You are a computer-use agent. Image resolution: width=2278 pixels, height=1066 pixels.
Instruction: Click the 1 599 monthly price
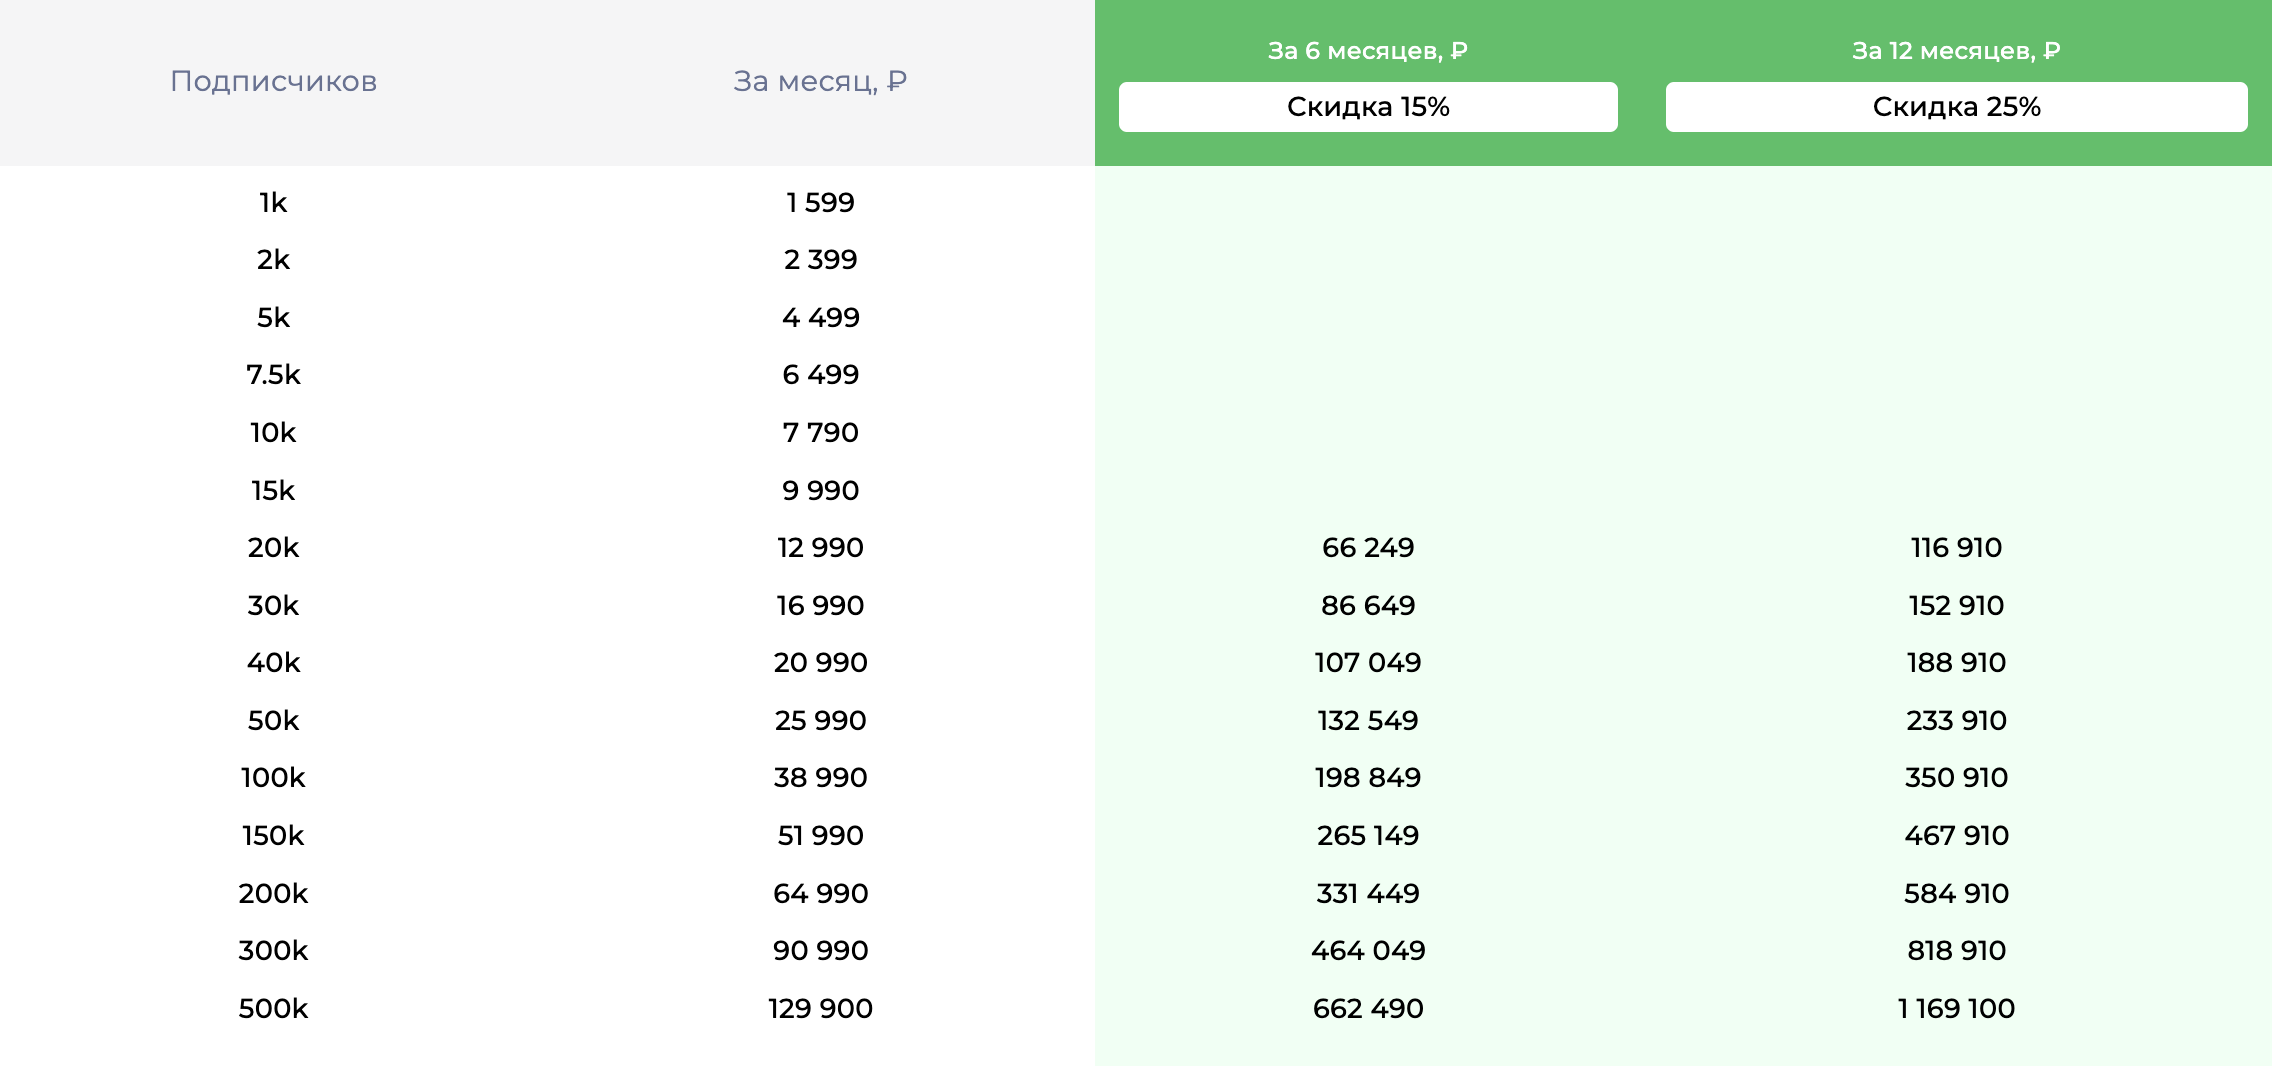coord(820,203)
